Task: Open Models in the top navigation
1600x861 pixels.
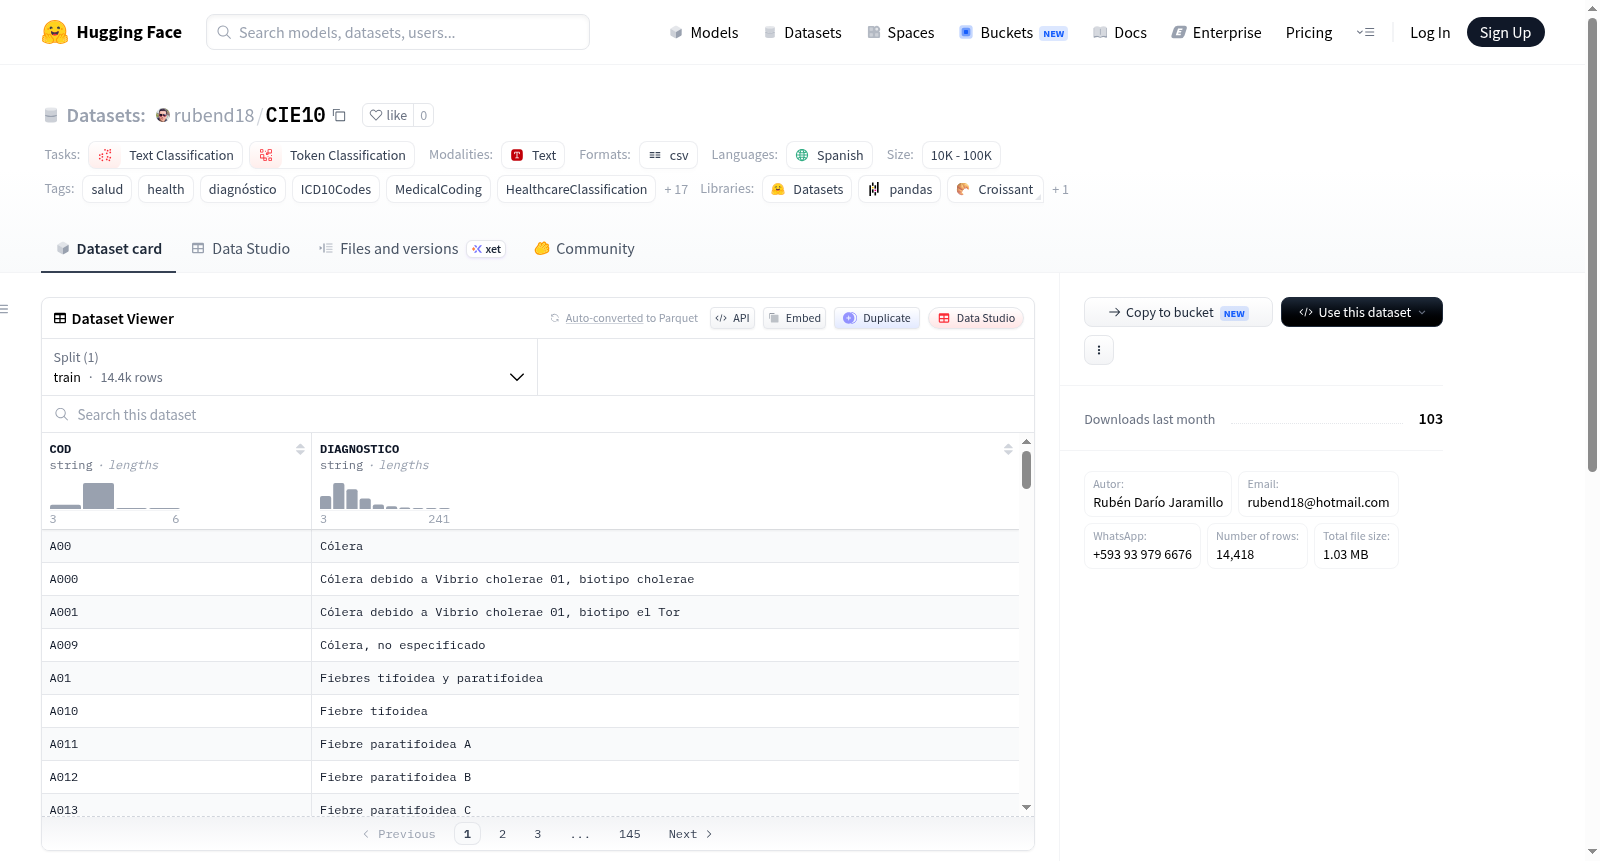Action: 704,32
